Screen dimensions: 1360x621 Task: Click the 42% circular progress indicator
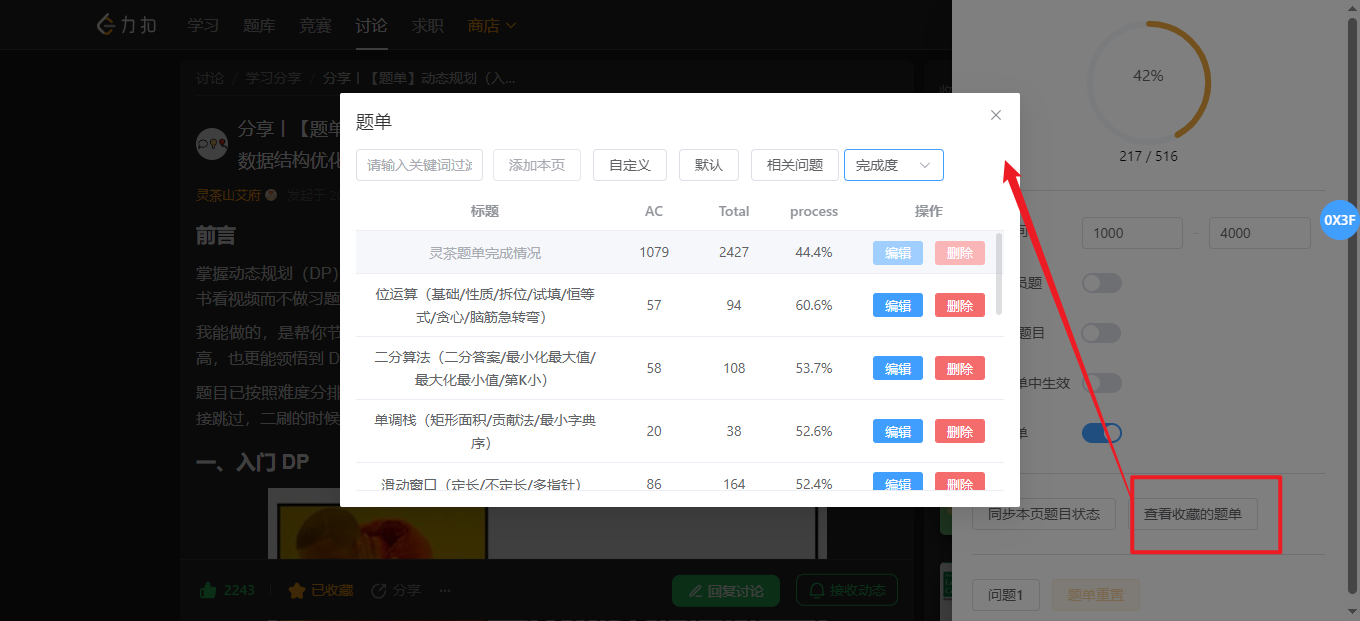[x=1148, y=77]
